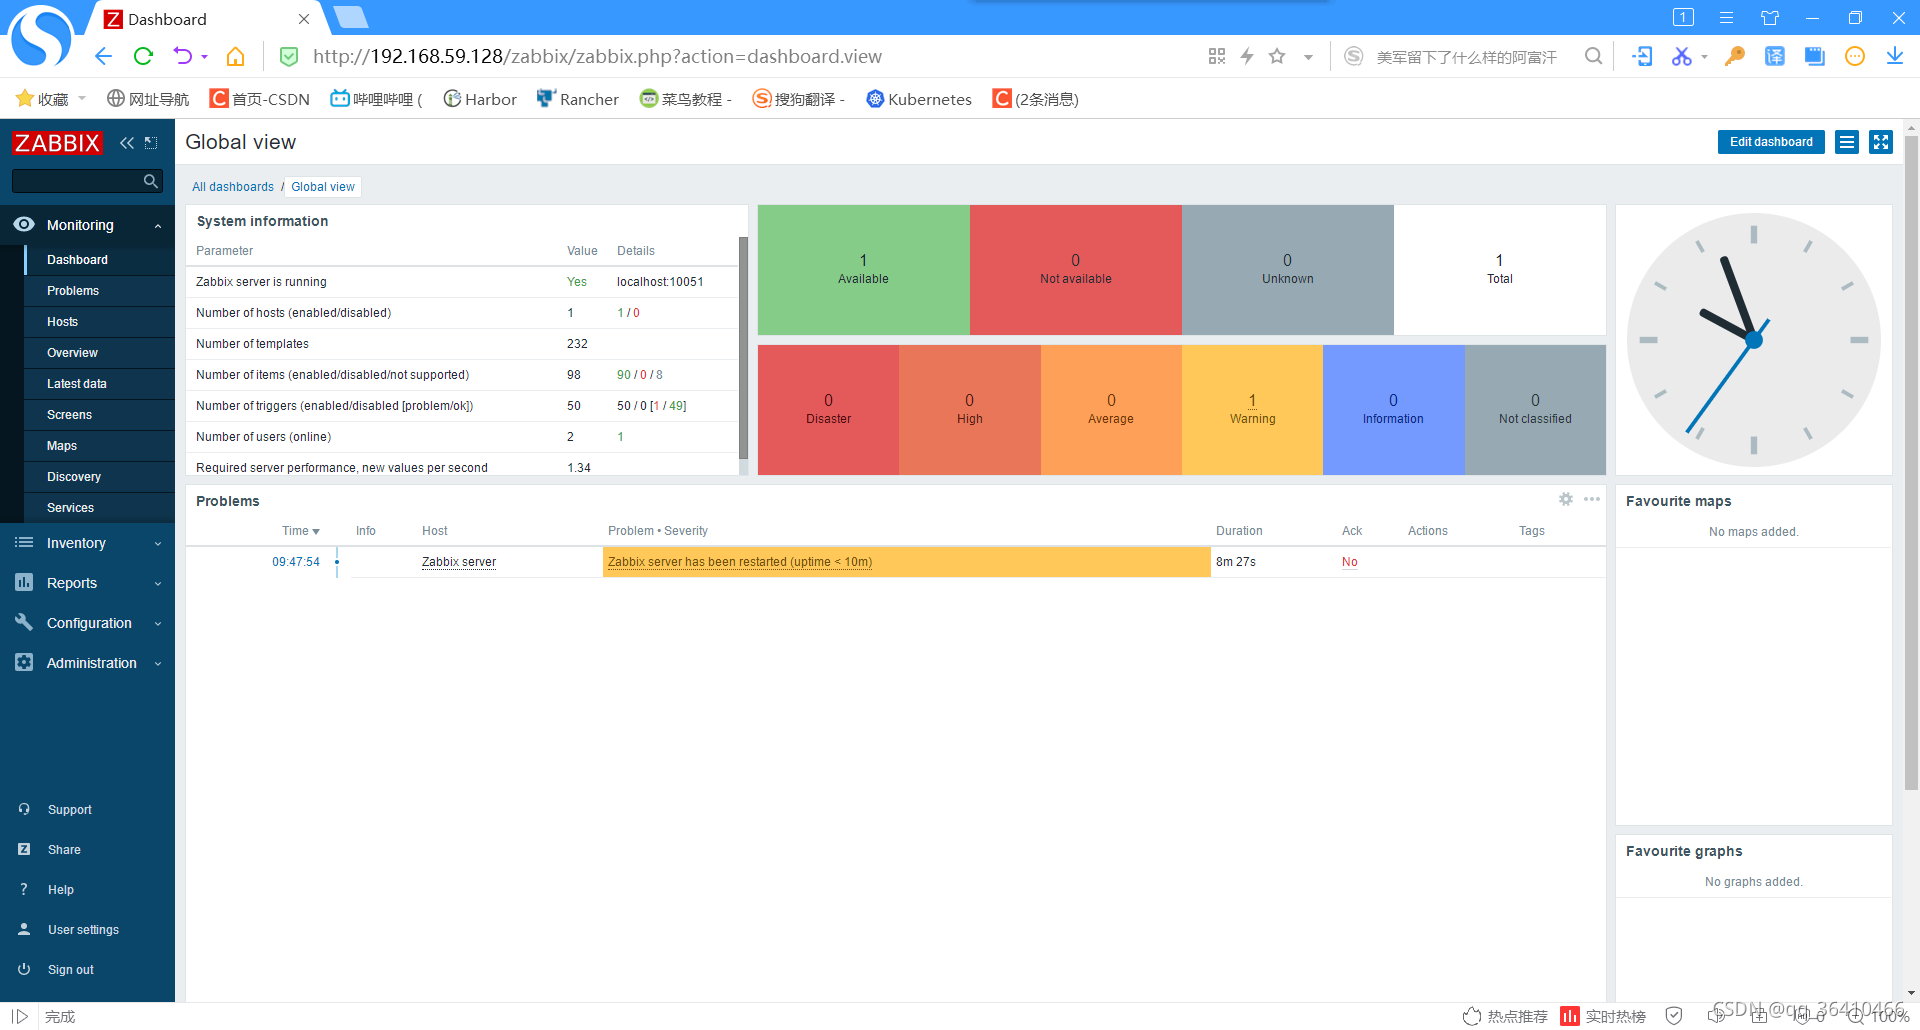Click the sidebar search input field
This screenshot has width=1920, height=1030.
78,181
